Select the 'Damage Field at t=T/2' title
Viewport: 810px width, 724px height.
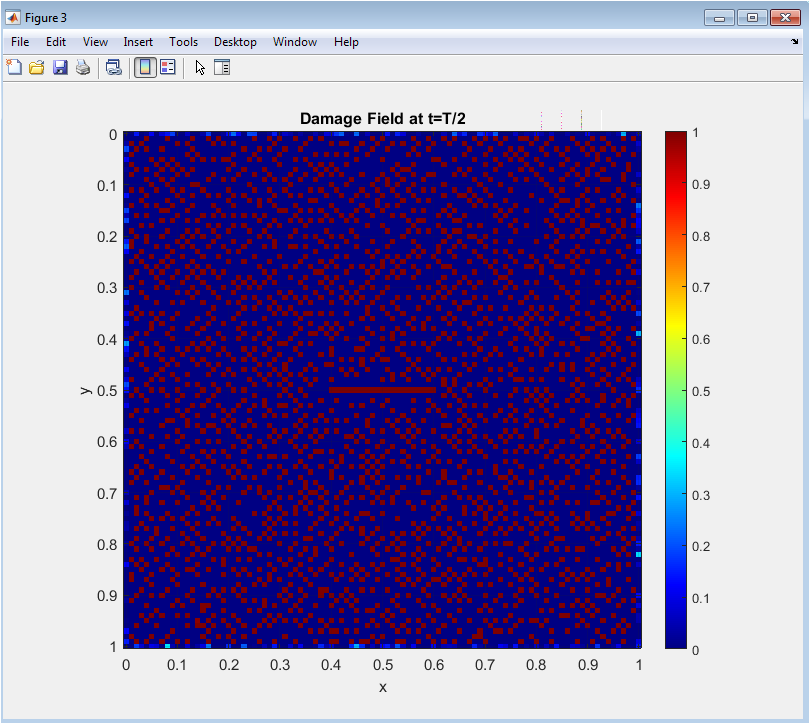click(382, 119)
